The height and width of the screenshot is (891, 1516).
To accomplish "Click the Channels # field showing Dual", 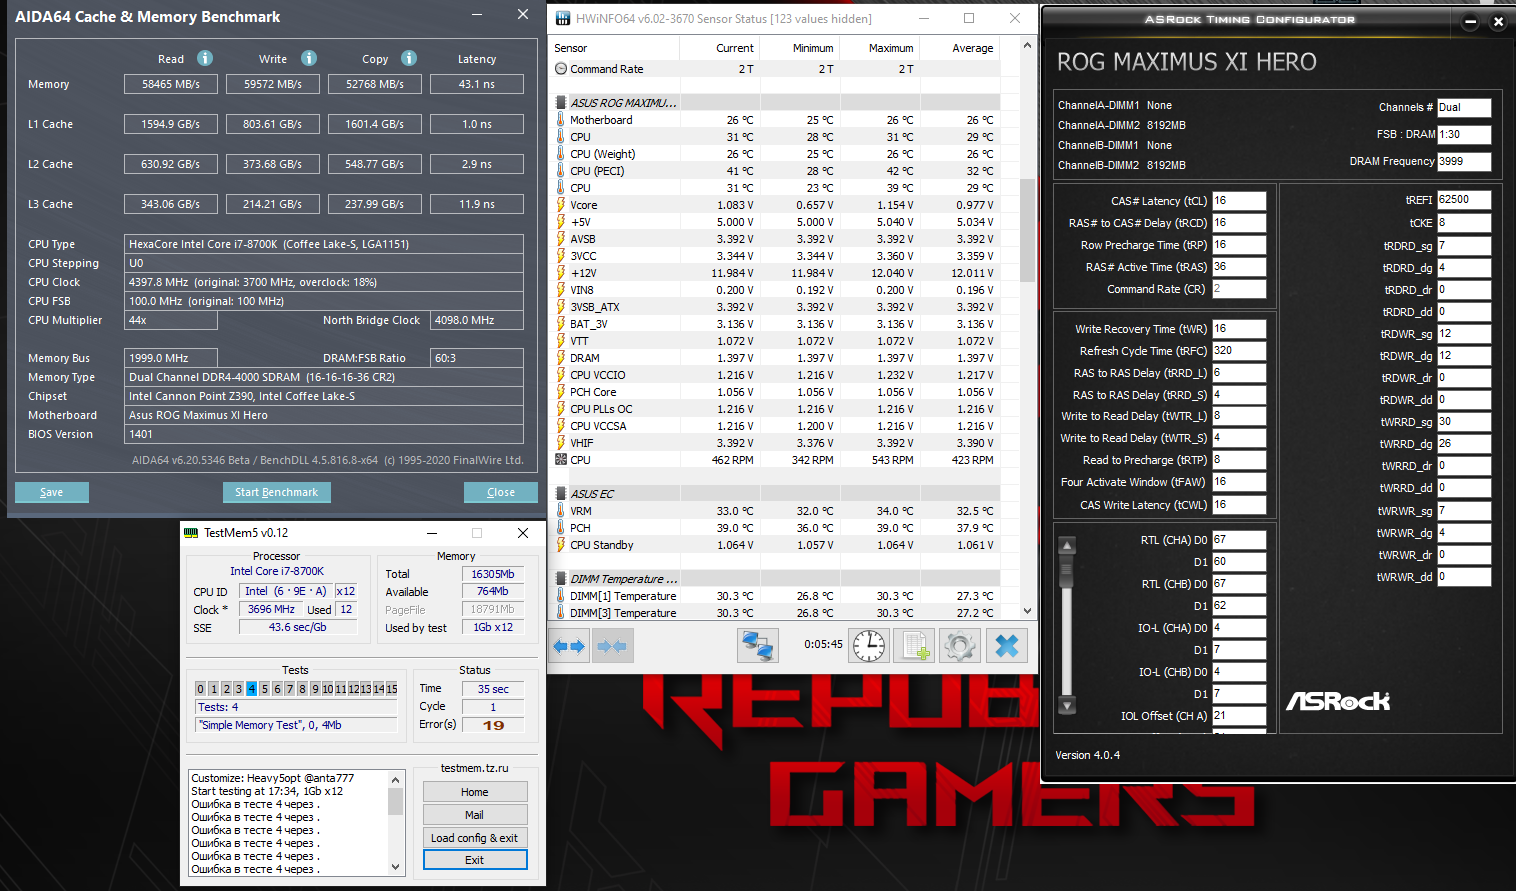I will pyautogui.click(x=1464, y=107).
